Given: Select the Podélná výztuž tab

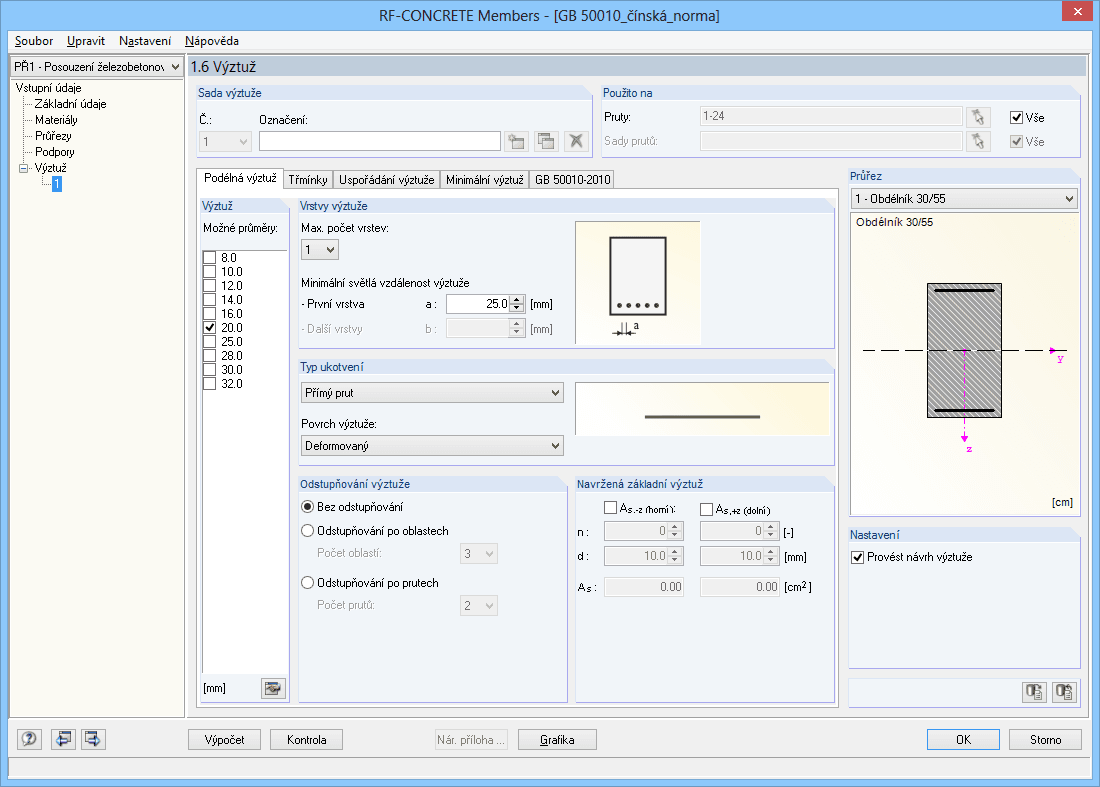Looking at the screenshot, I should tap(240, 178).
